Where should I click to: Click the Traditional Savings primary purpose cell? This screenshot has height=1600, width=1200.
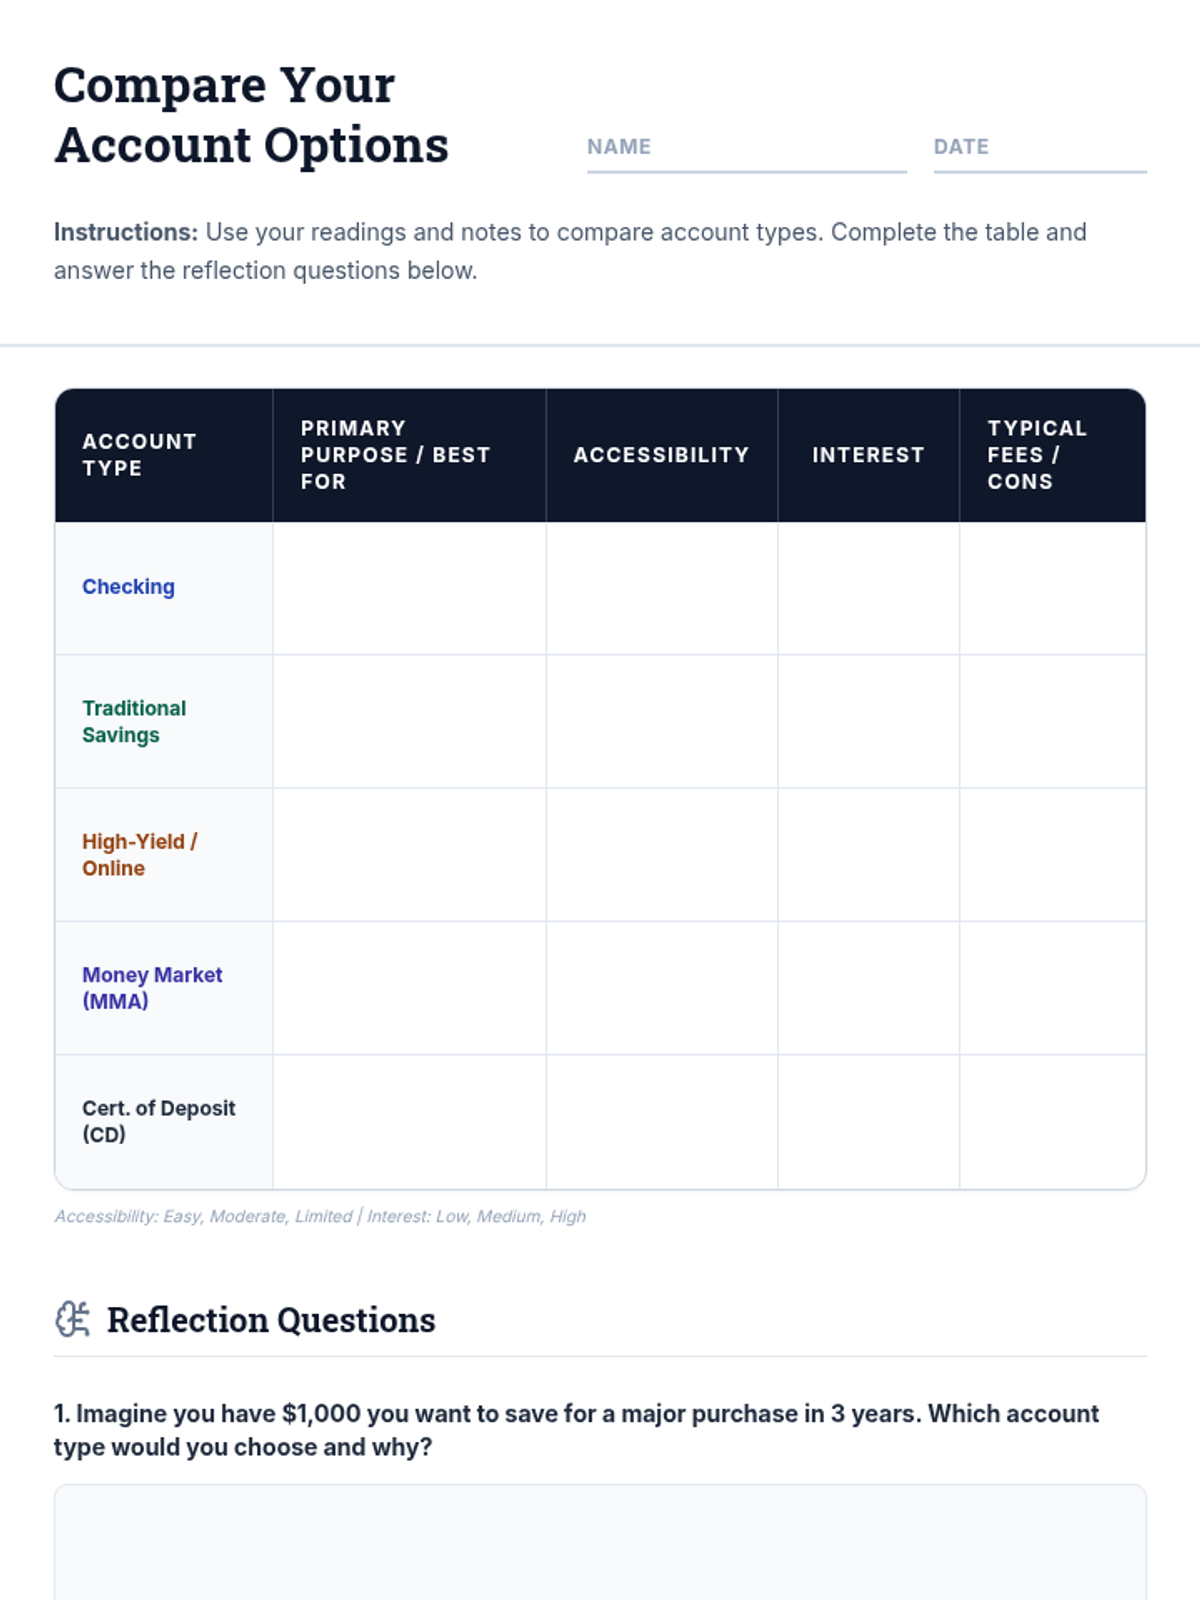pyautogui.click(x=409, y=721)
